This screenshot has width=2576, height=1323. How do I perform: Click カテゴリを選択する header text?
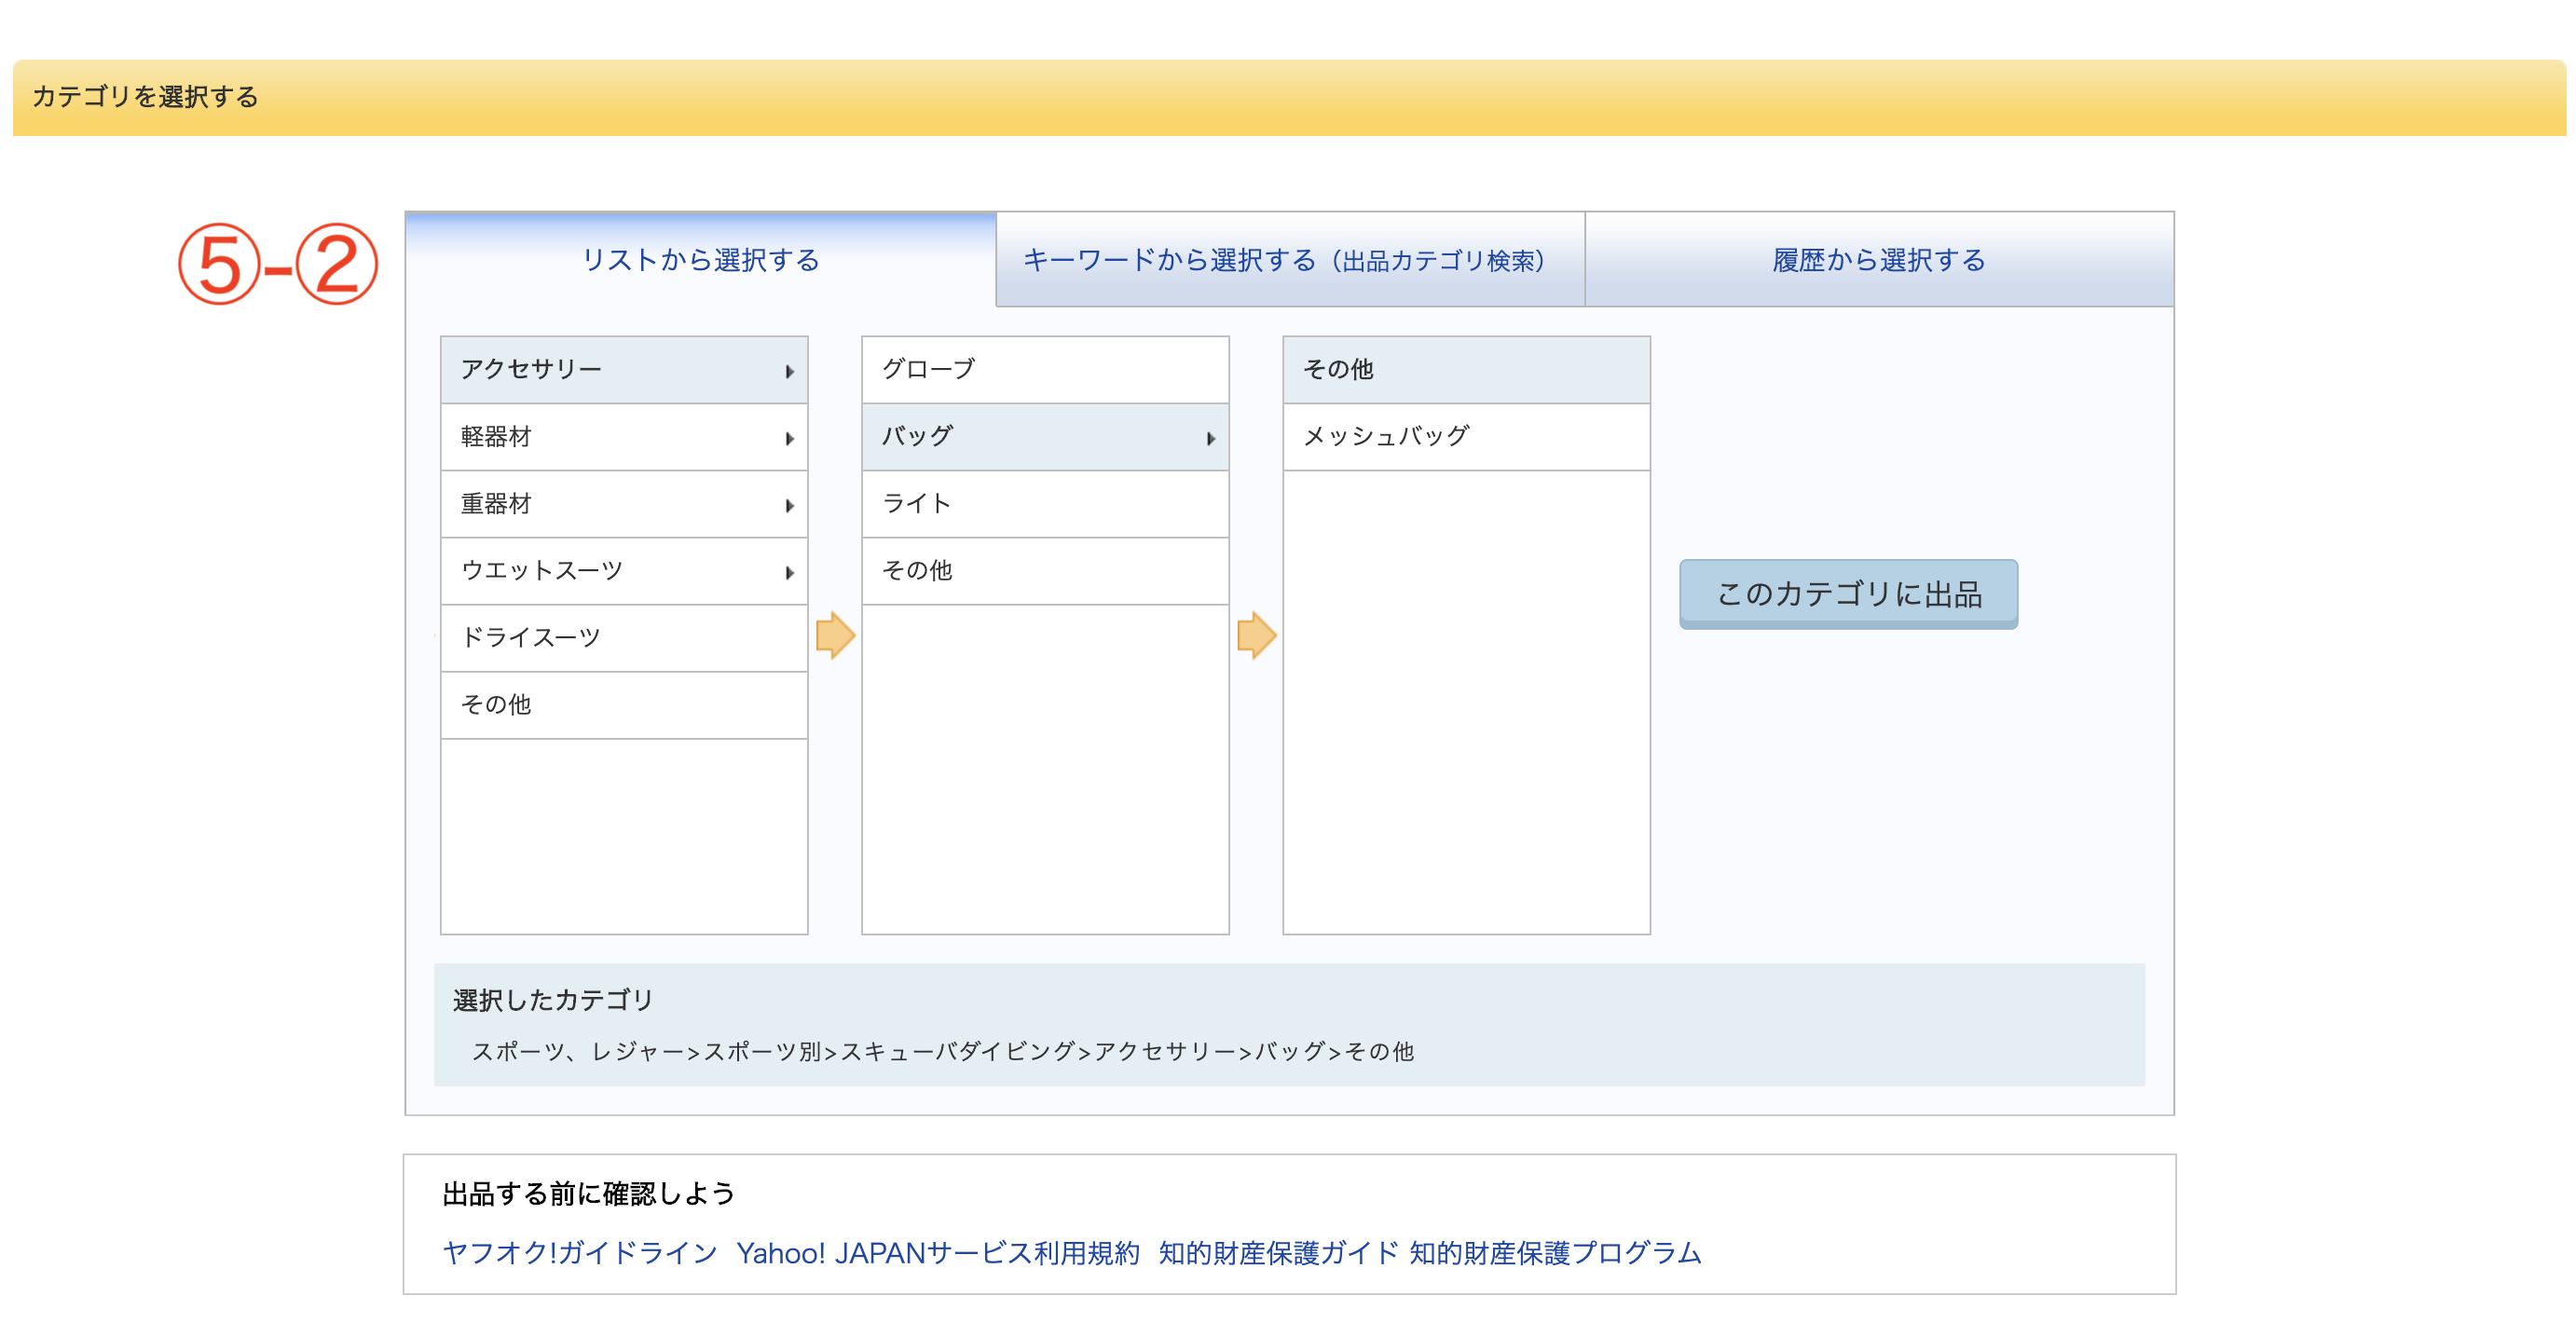(145, 97)
